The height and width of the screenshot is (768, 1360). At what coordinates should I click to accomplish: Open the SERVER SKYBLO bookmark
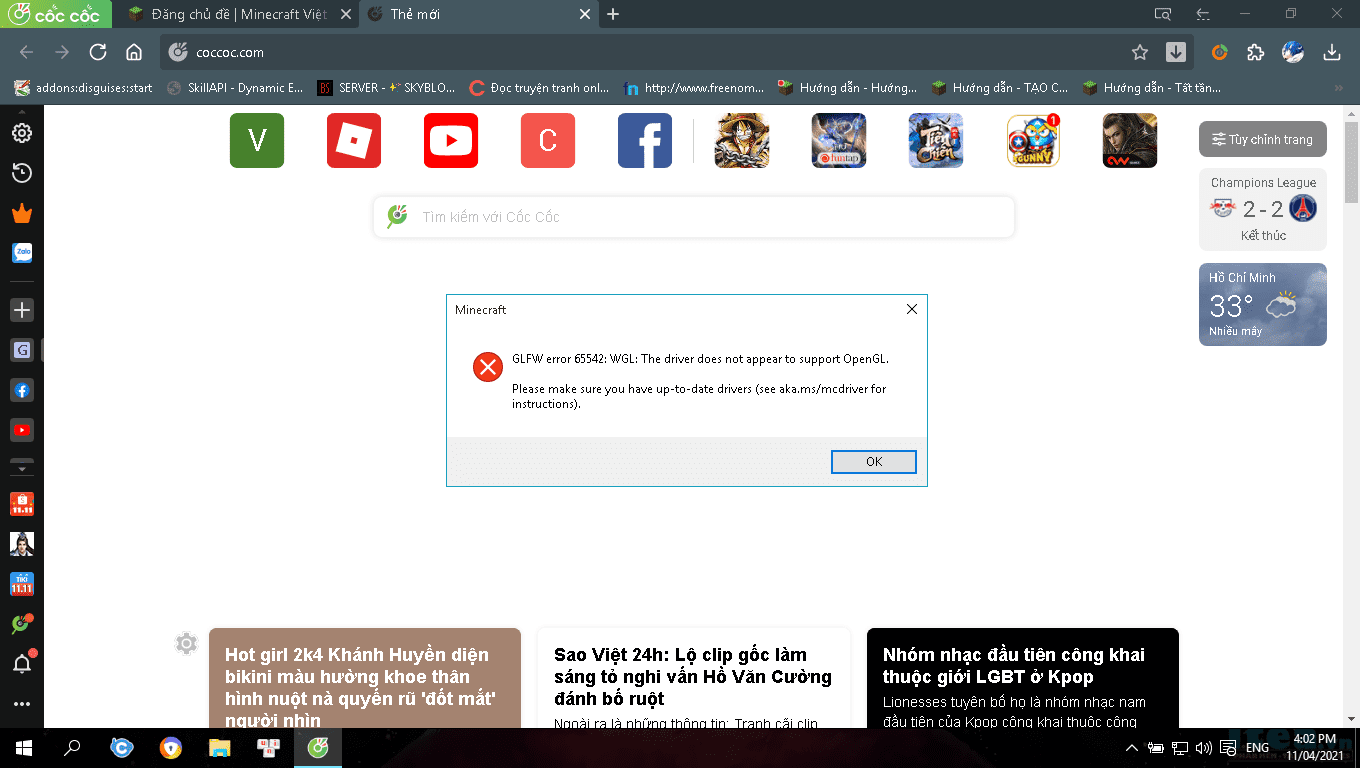(x=386, y=88)
